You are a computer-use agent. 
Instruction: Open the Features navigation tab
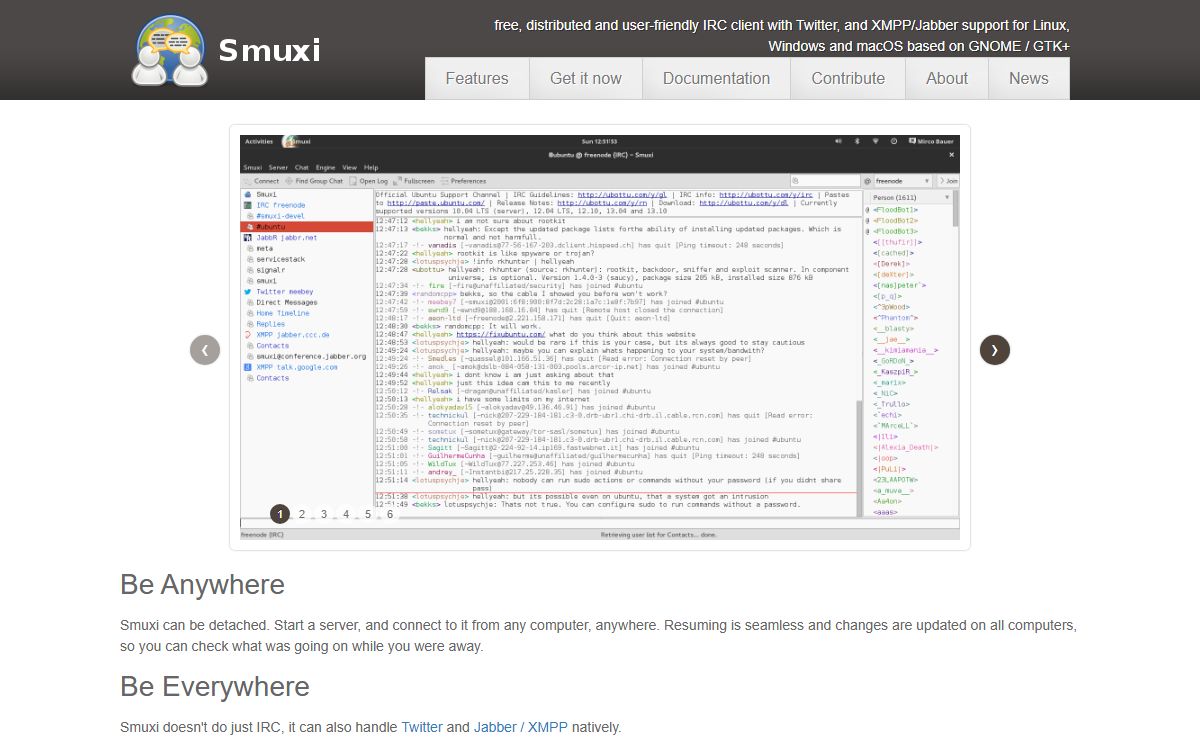(x=477, y=78)
